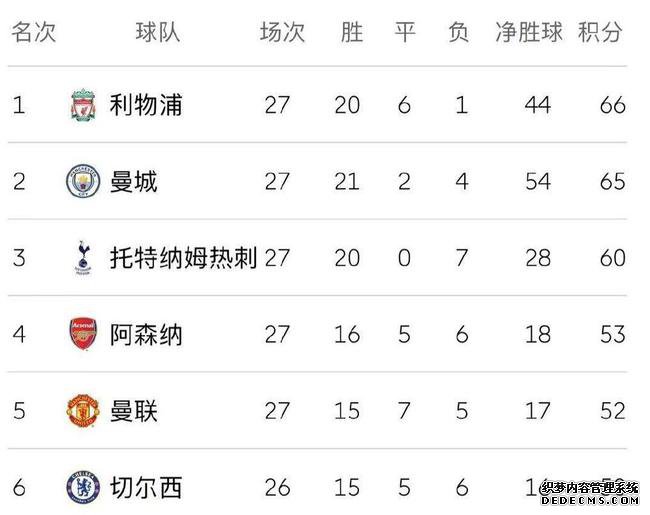This screenshot has height=515, width=650.
Task: Click the 名次 column header
Action: tap(33, 32)
